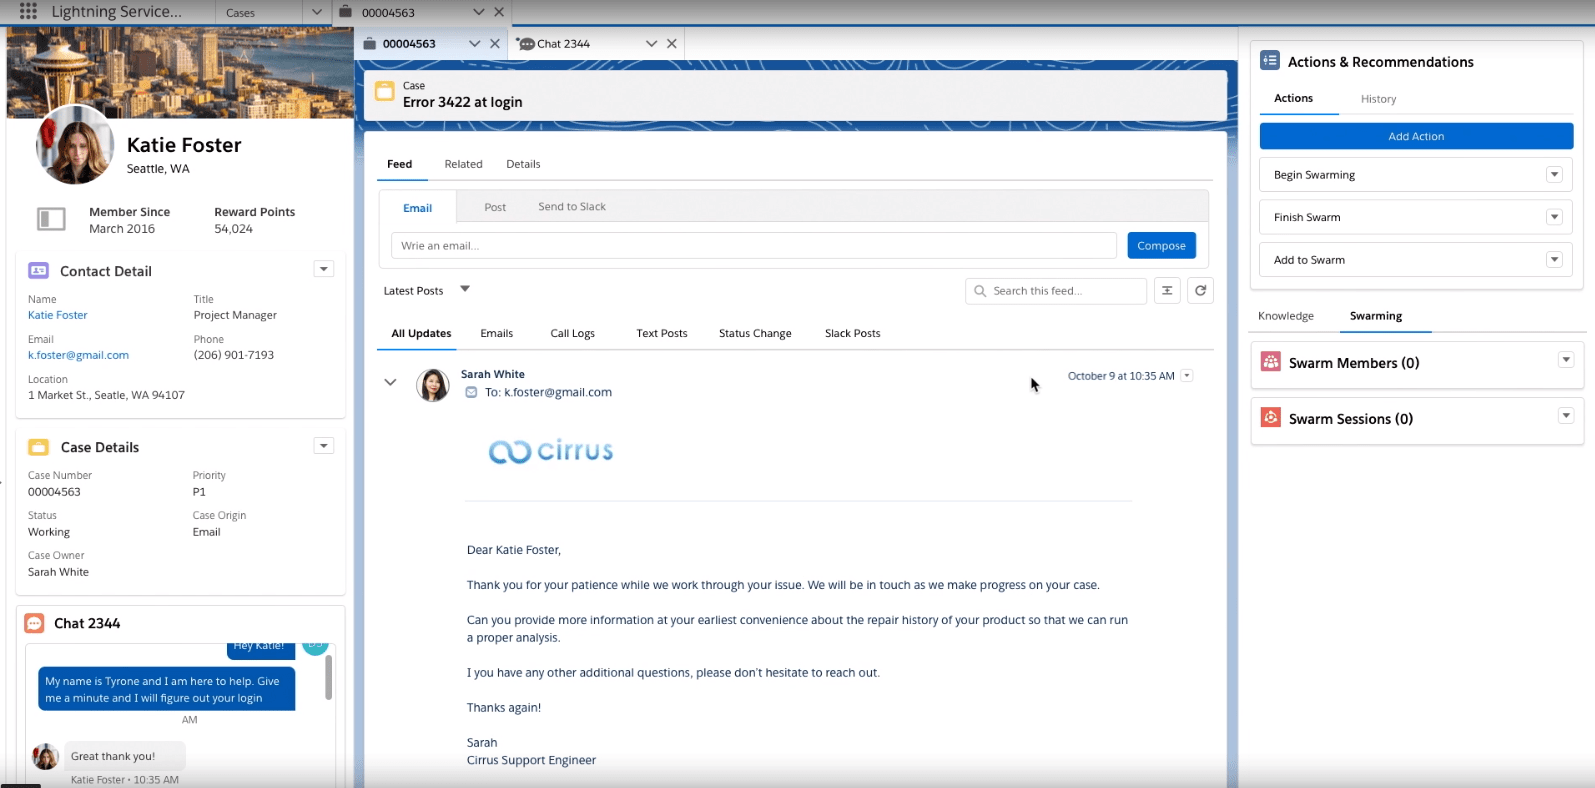Click the Add Action button
The height and width of the screenshot is (788, 1595).
[x=1416, y=136]
